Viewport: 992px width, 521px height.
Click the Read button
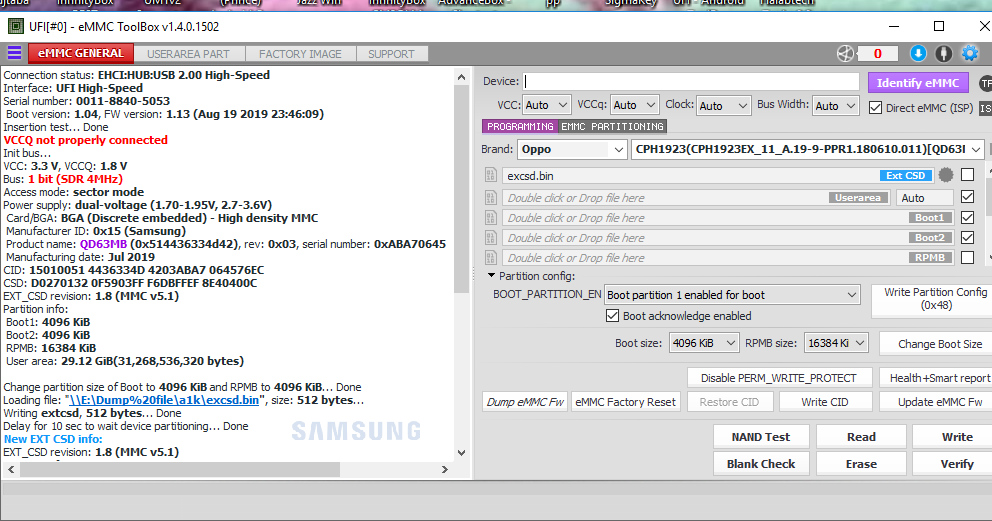[861, 437]
